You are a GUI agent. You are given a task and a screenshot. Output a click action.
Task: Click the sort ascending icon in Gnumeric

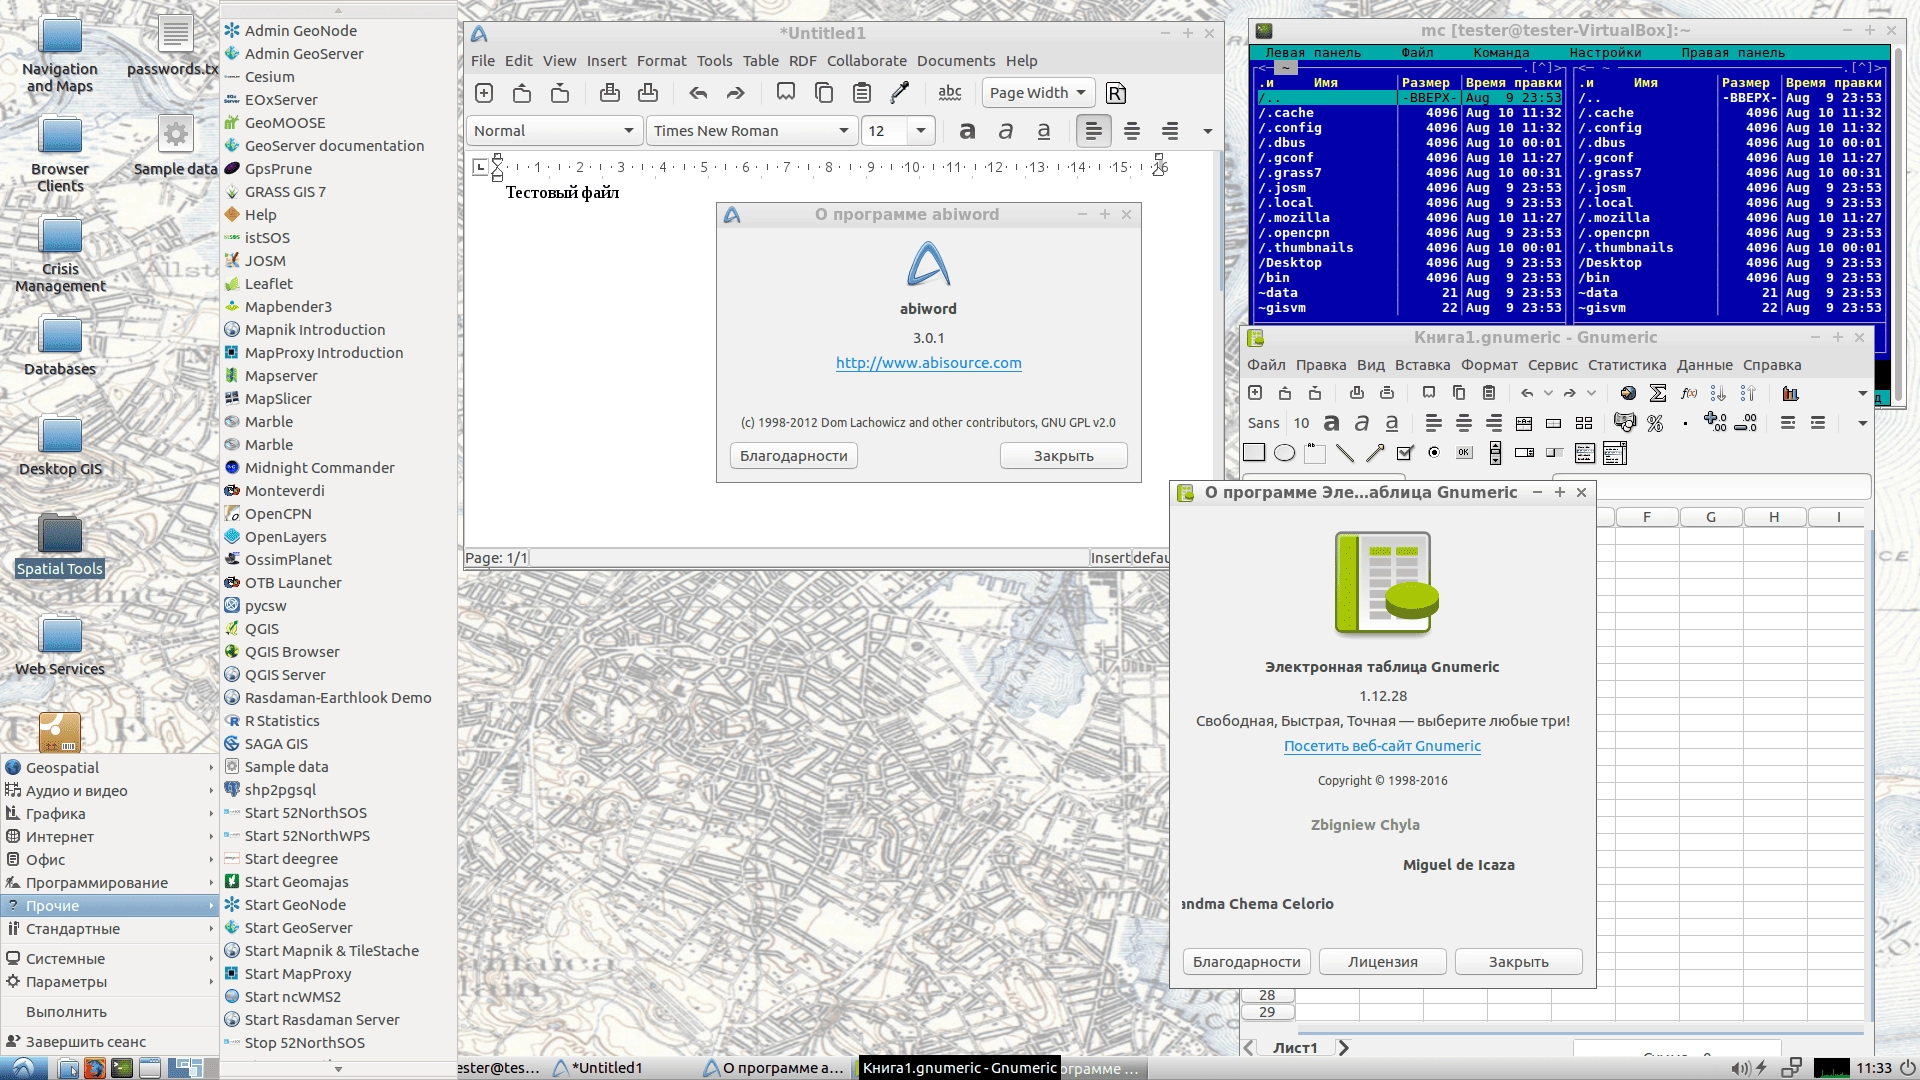click(1719, 393)
